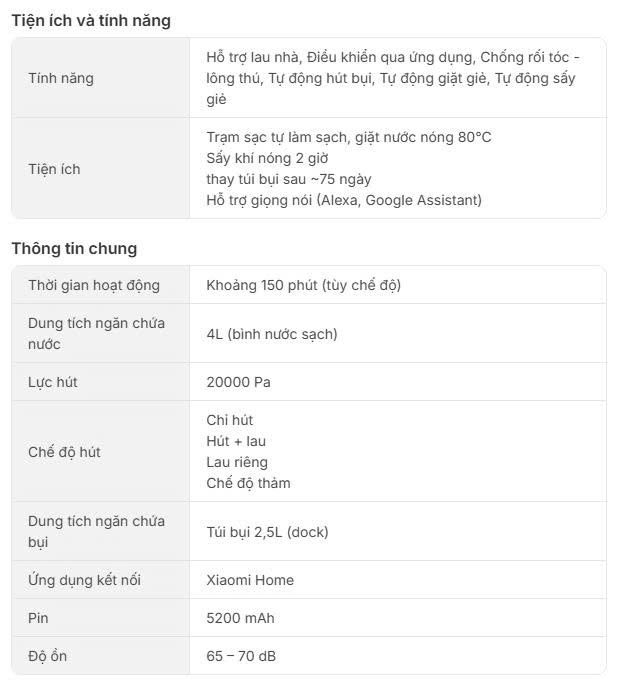Click the "Thông tin chung" heading

click(74, 249)
